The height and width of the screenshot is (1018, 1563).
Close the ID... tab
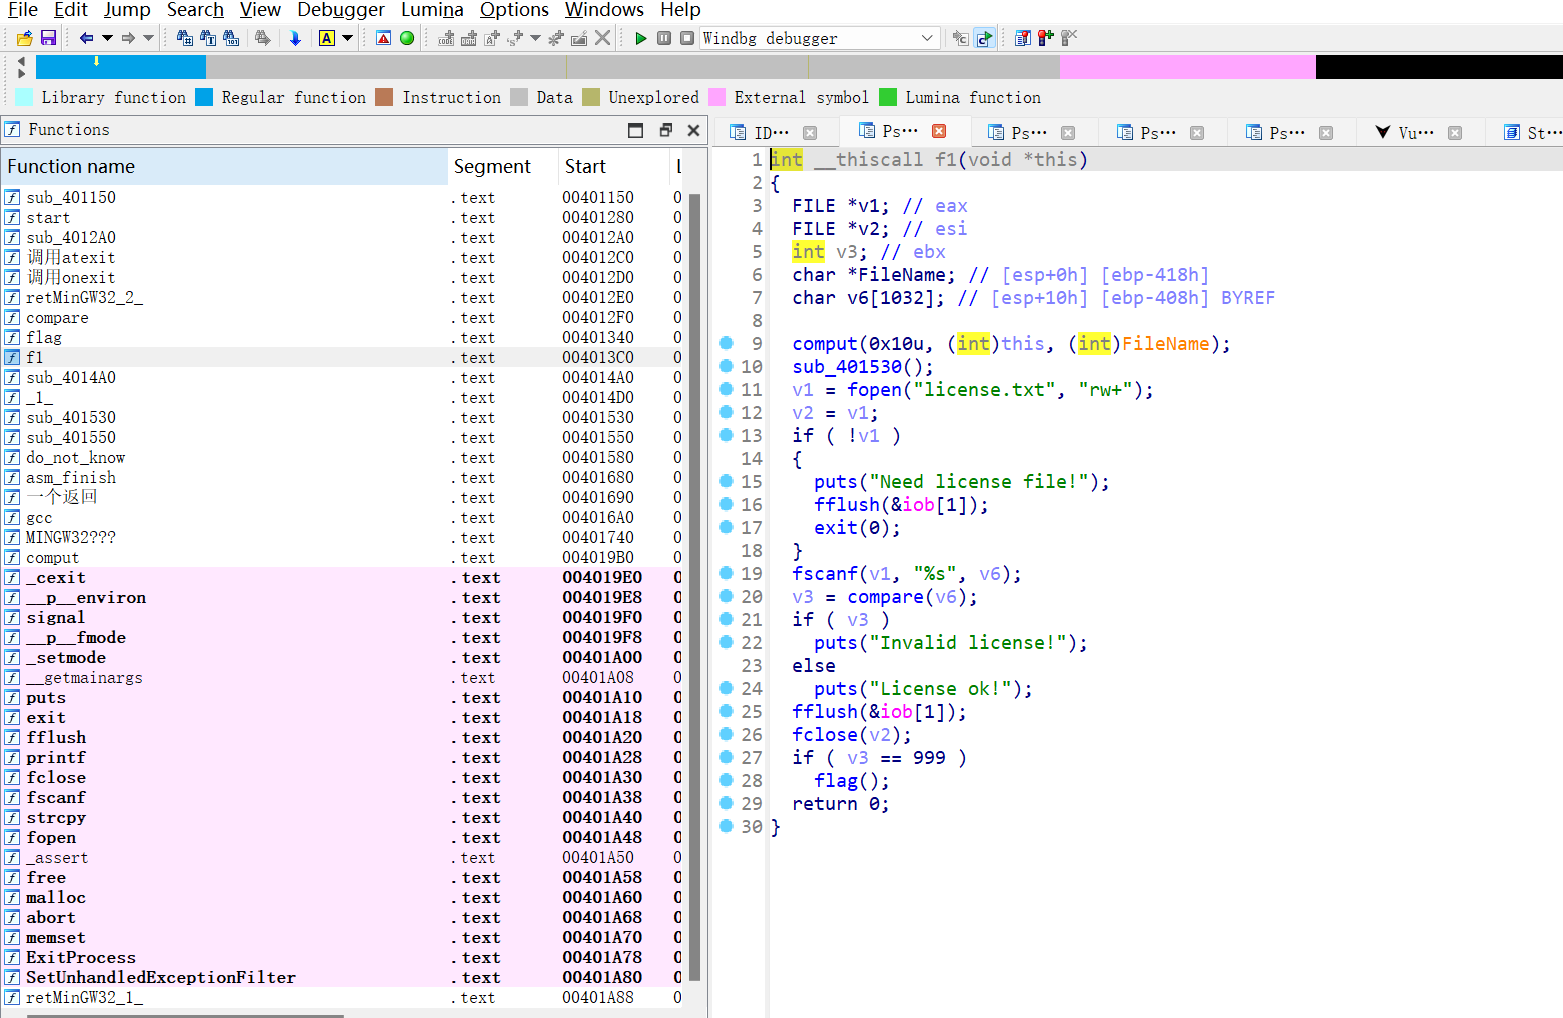click(810, 133)
